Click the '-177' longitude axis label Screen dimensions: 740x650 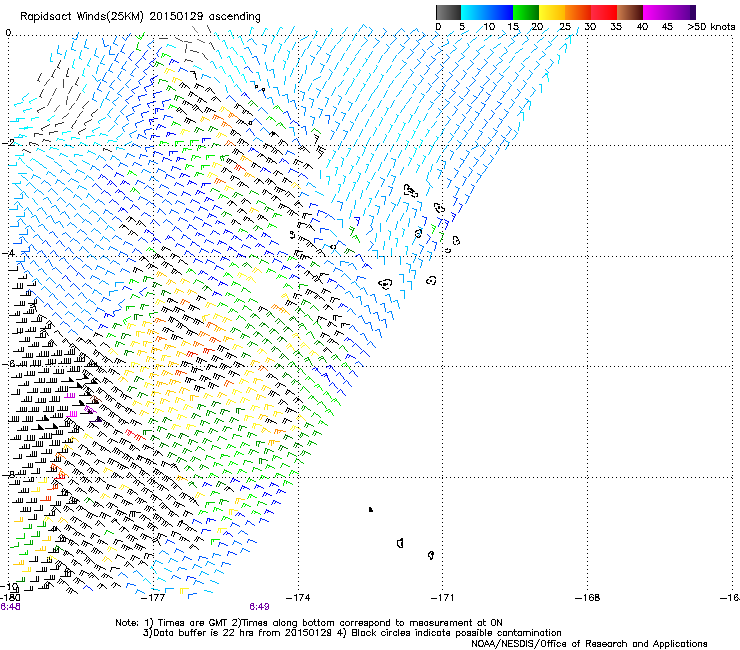click(x=153, y=598)
